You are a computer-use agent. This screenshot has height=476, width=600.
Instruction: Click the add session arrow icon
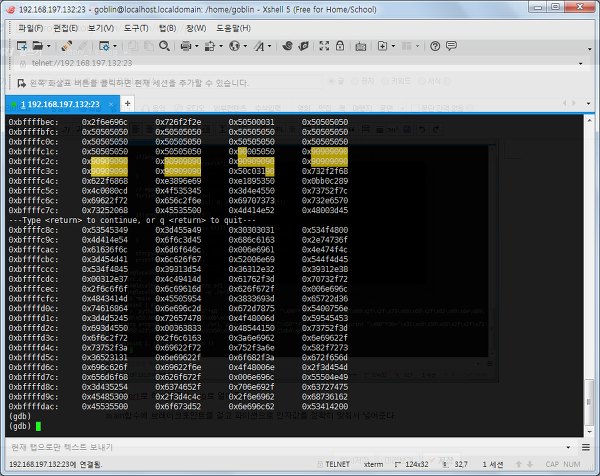pos(22,83)
